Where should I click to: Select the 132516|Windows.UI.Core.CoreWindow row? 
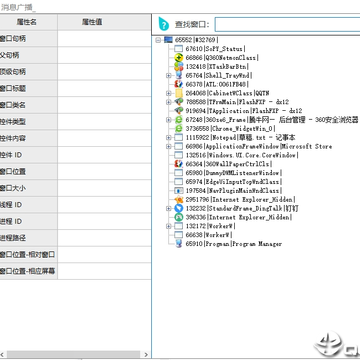(x=242, y=155)
